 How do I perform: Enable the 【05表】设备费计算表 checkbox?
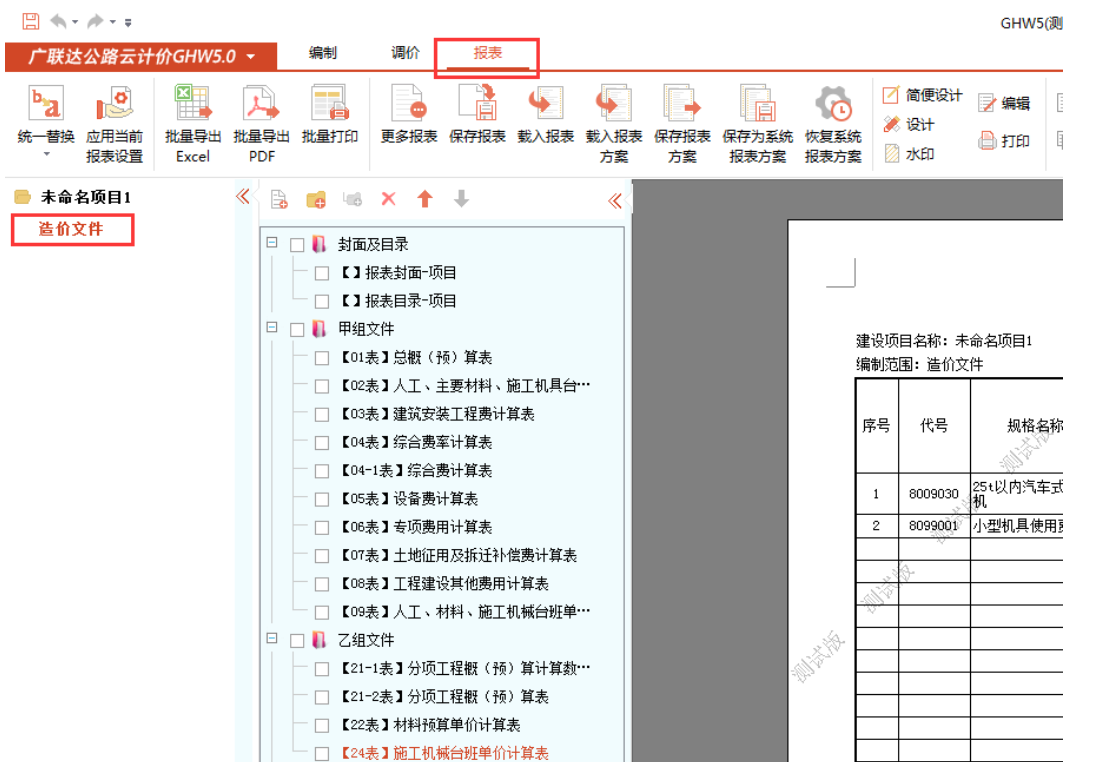321,499
